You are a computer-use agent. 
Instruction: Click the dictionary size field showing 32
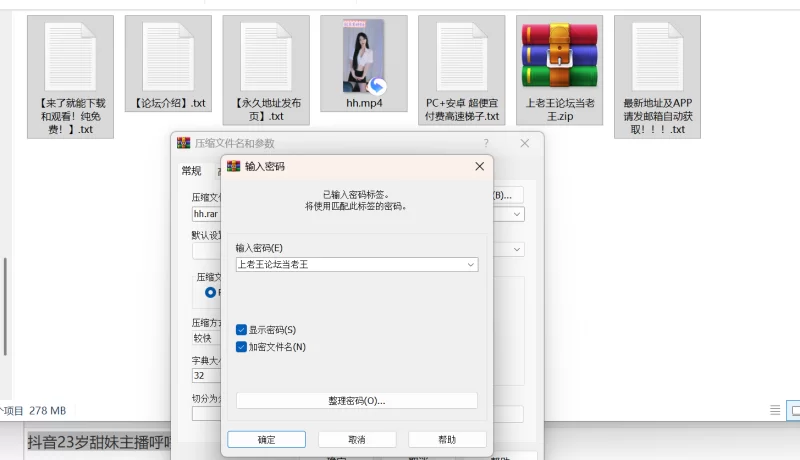coord(206,376)
